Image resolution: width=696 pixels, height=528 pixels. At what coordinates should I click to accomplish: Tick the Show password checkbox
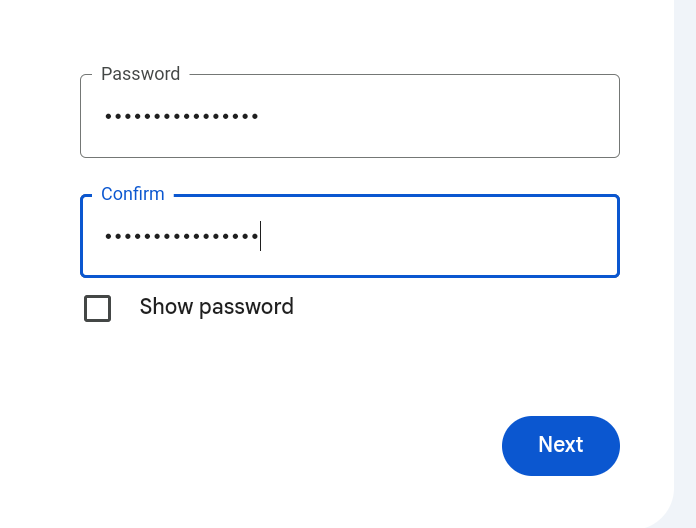pyautogui.click(x=98, y=308)
